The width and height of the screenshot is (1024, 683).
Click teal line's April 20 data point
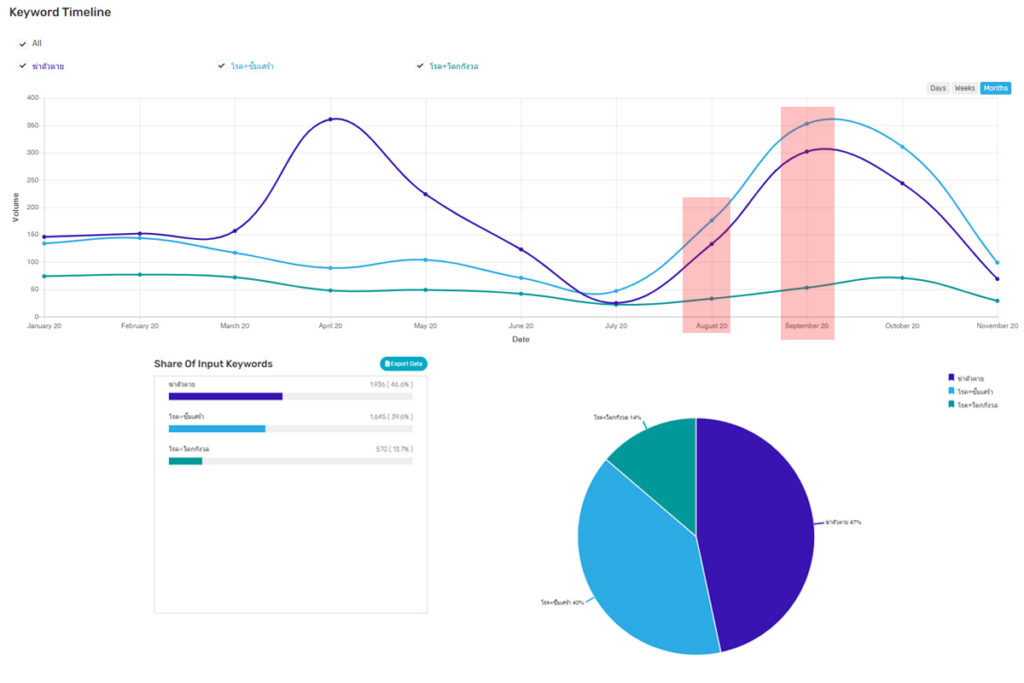click(x=330, y=291)
